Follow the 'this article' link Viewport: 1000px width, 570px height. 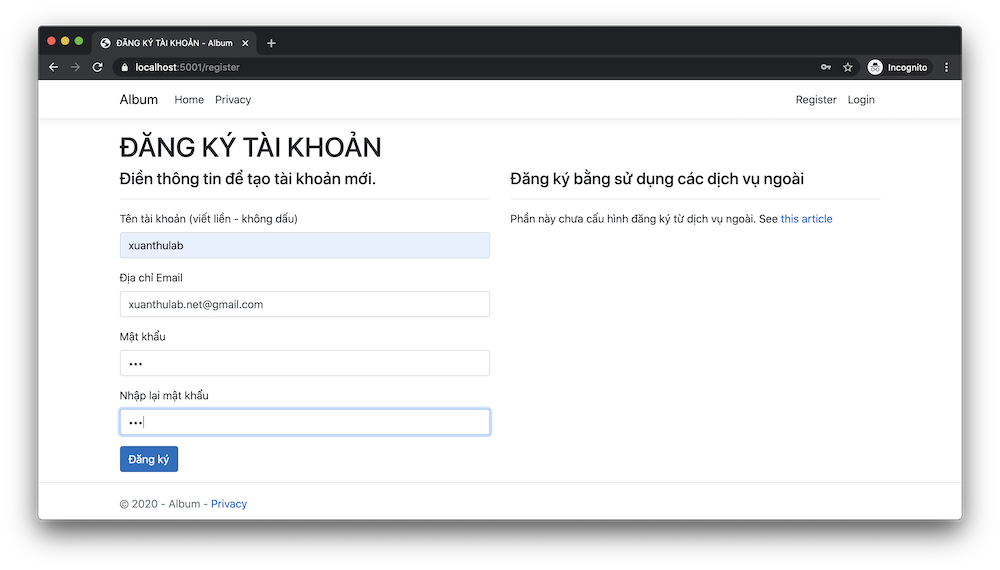(x=806, y=219)
